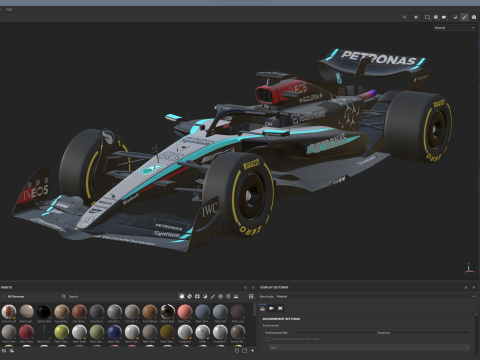Open the Help menu

pyautogui.click(x=9, y=9)
